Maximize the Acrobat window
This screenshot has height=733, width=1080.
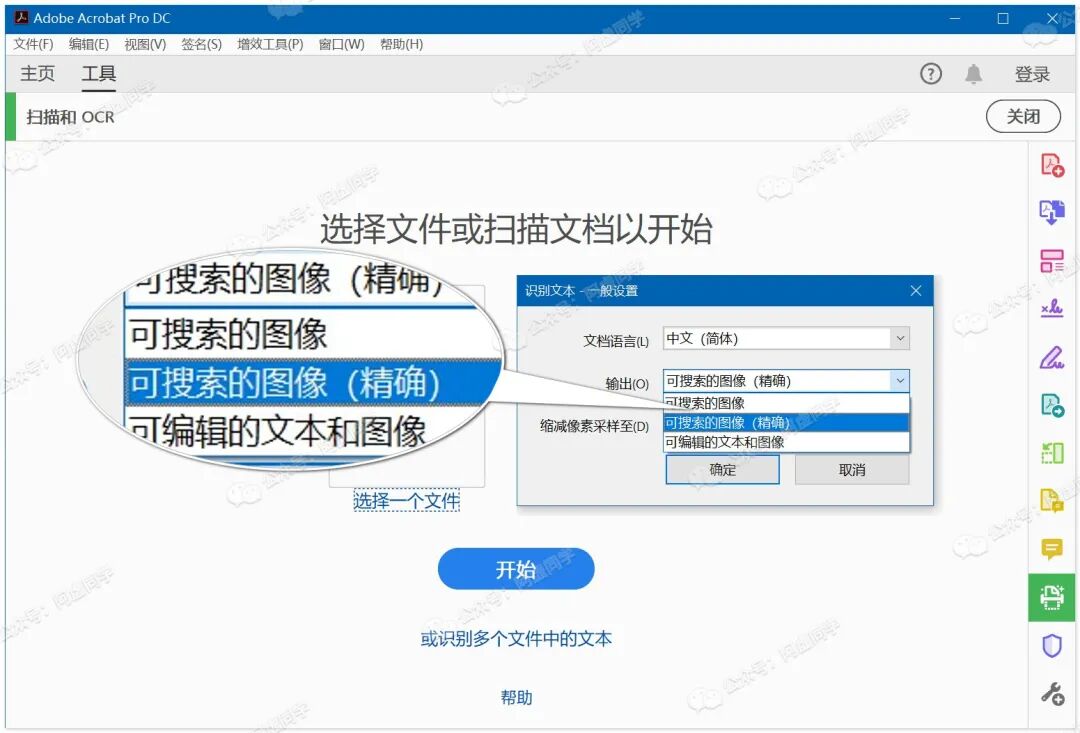1003,18
